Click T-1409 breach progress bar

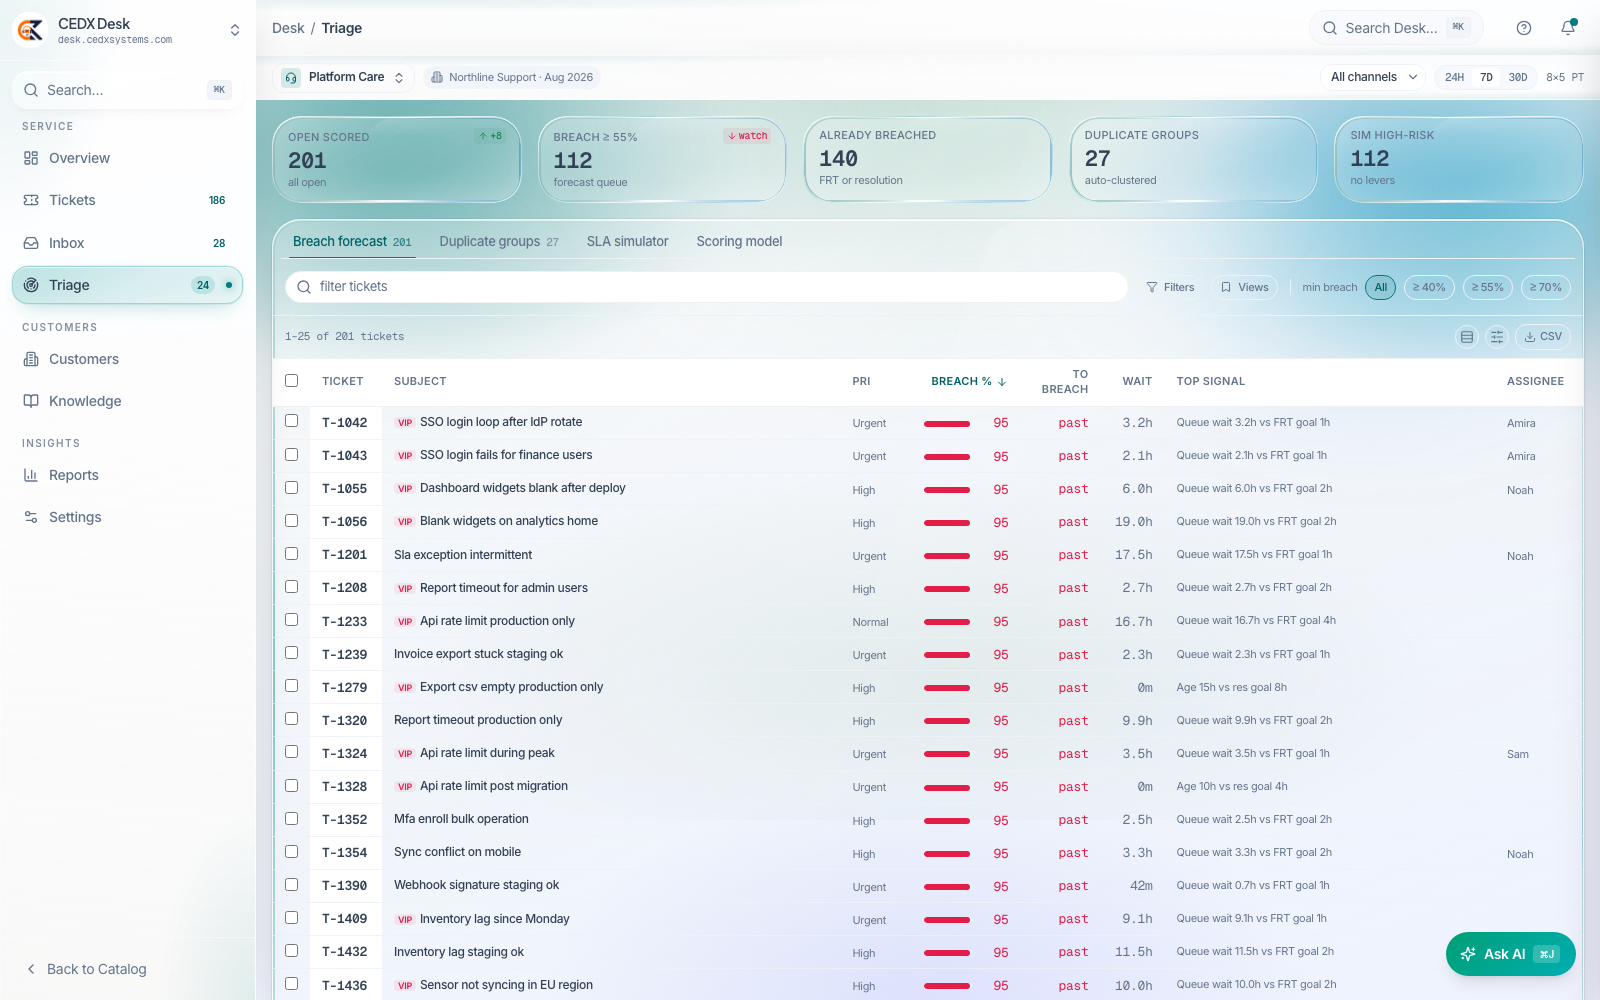pyautogui.click(x=947, y=920)
